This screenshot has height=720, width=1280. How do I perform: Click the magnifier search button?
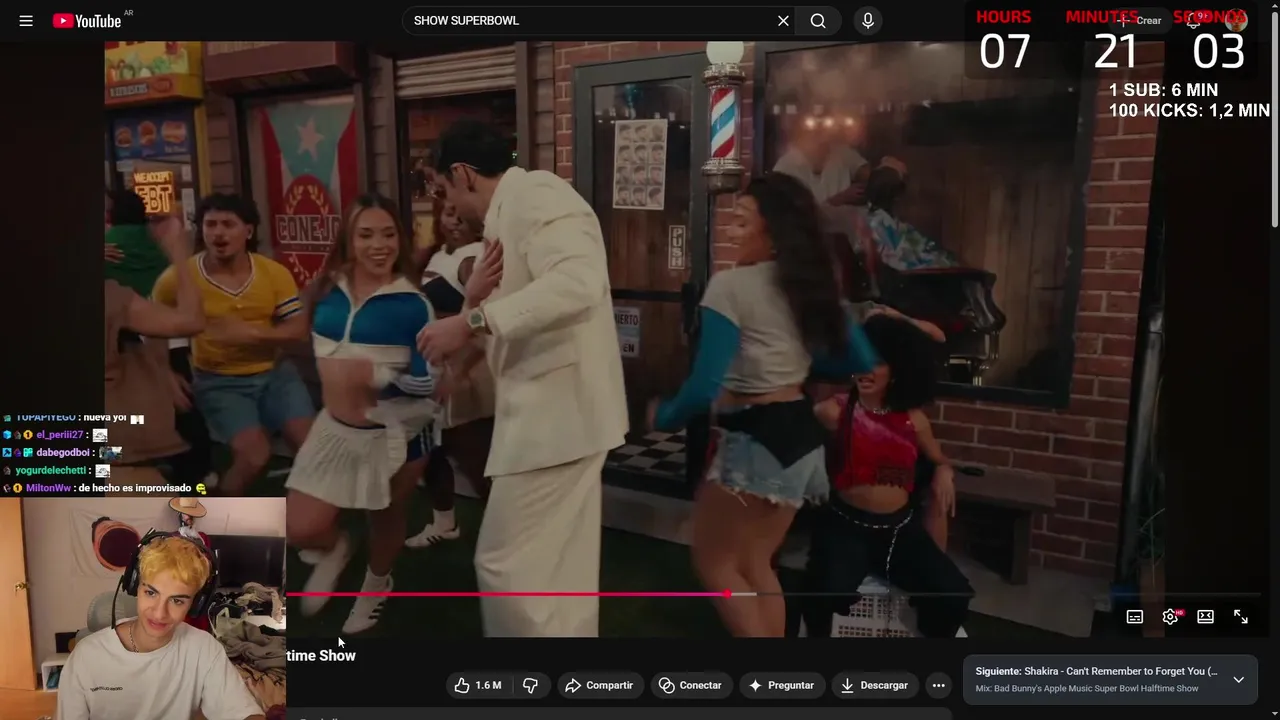[x=818, y=21]
